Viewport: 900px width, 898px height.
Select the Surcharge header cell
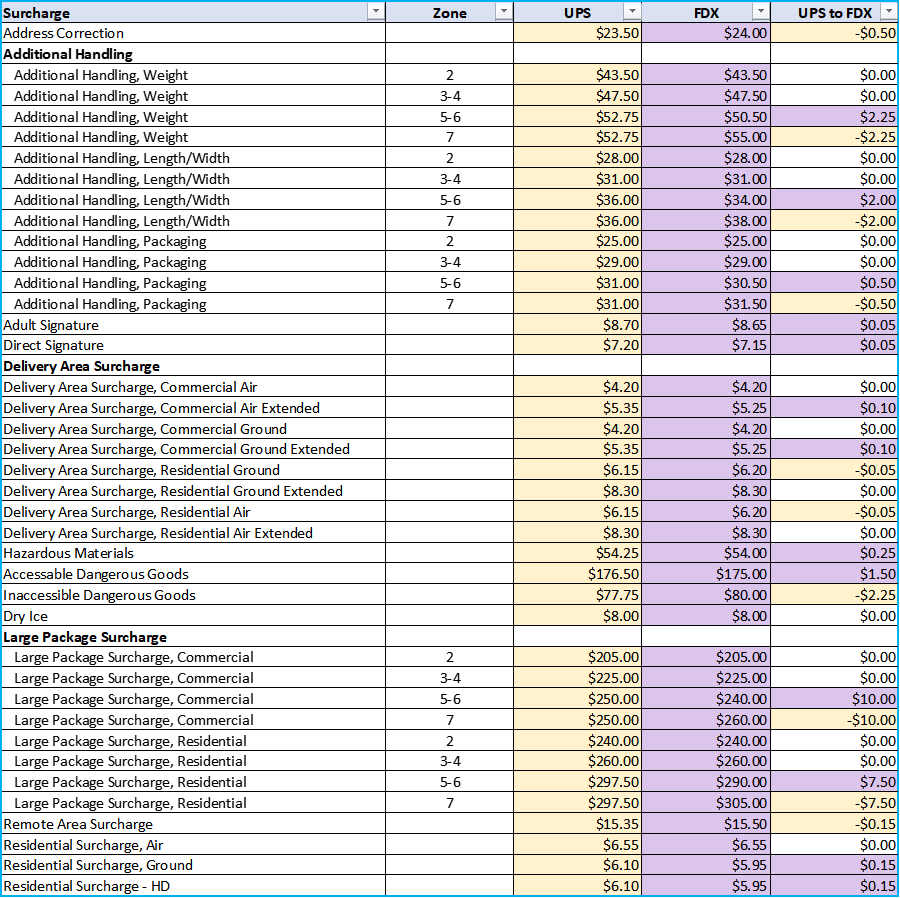pyautogui.click(x=193, y=12)
